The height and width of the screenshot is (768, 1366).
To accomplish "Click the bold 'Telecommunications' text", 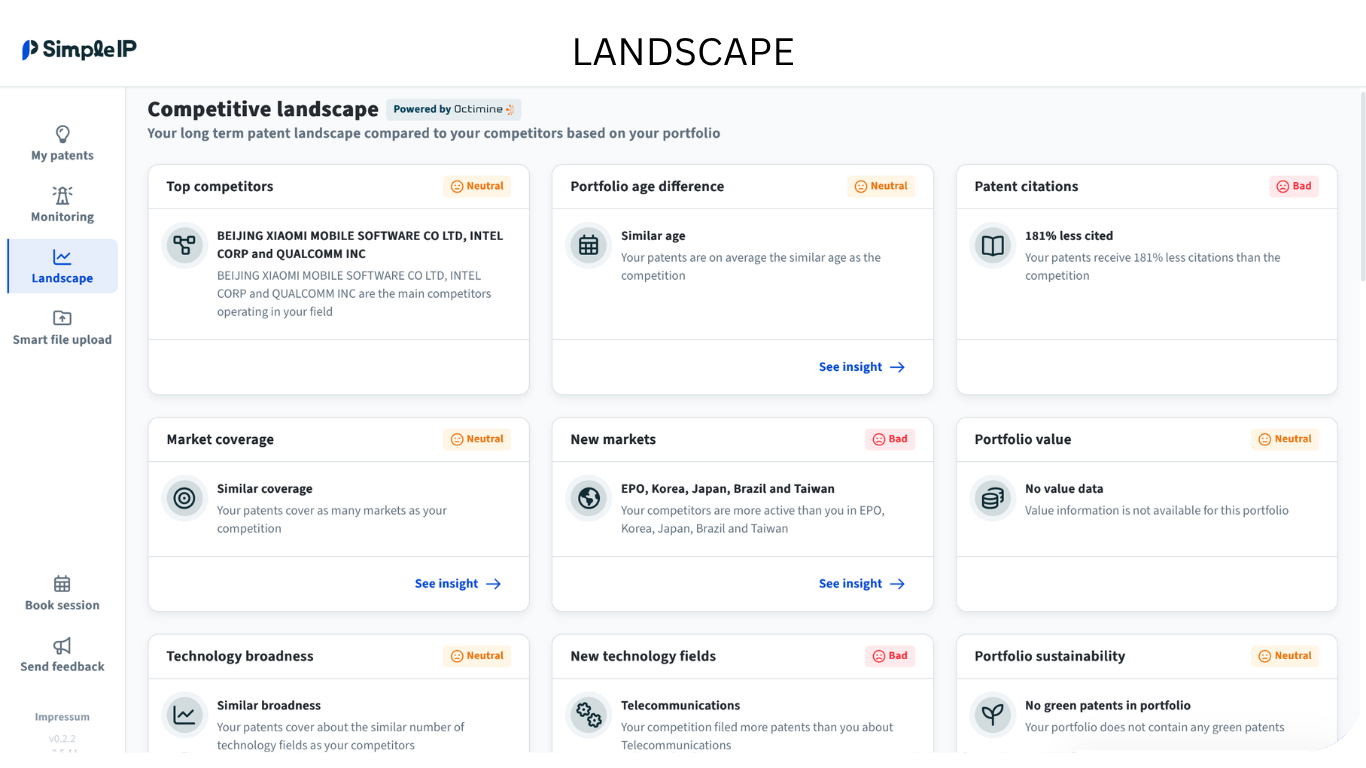I will point(681,706).
